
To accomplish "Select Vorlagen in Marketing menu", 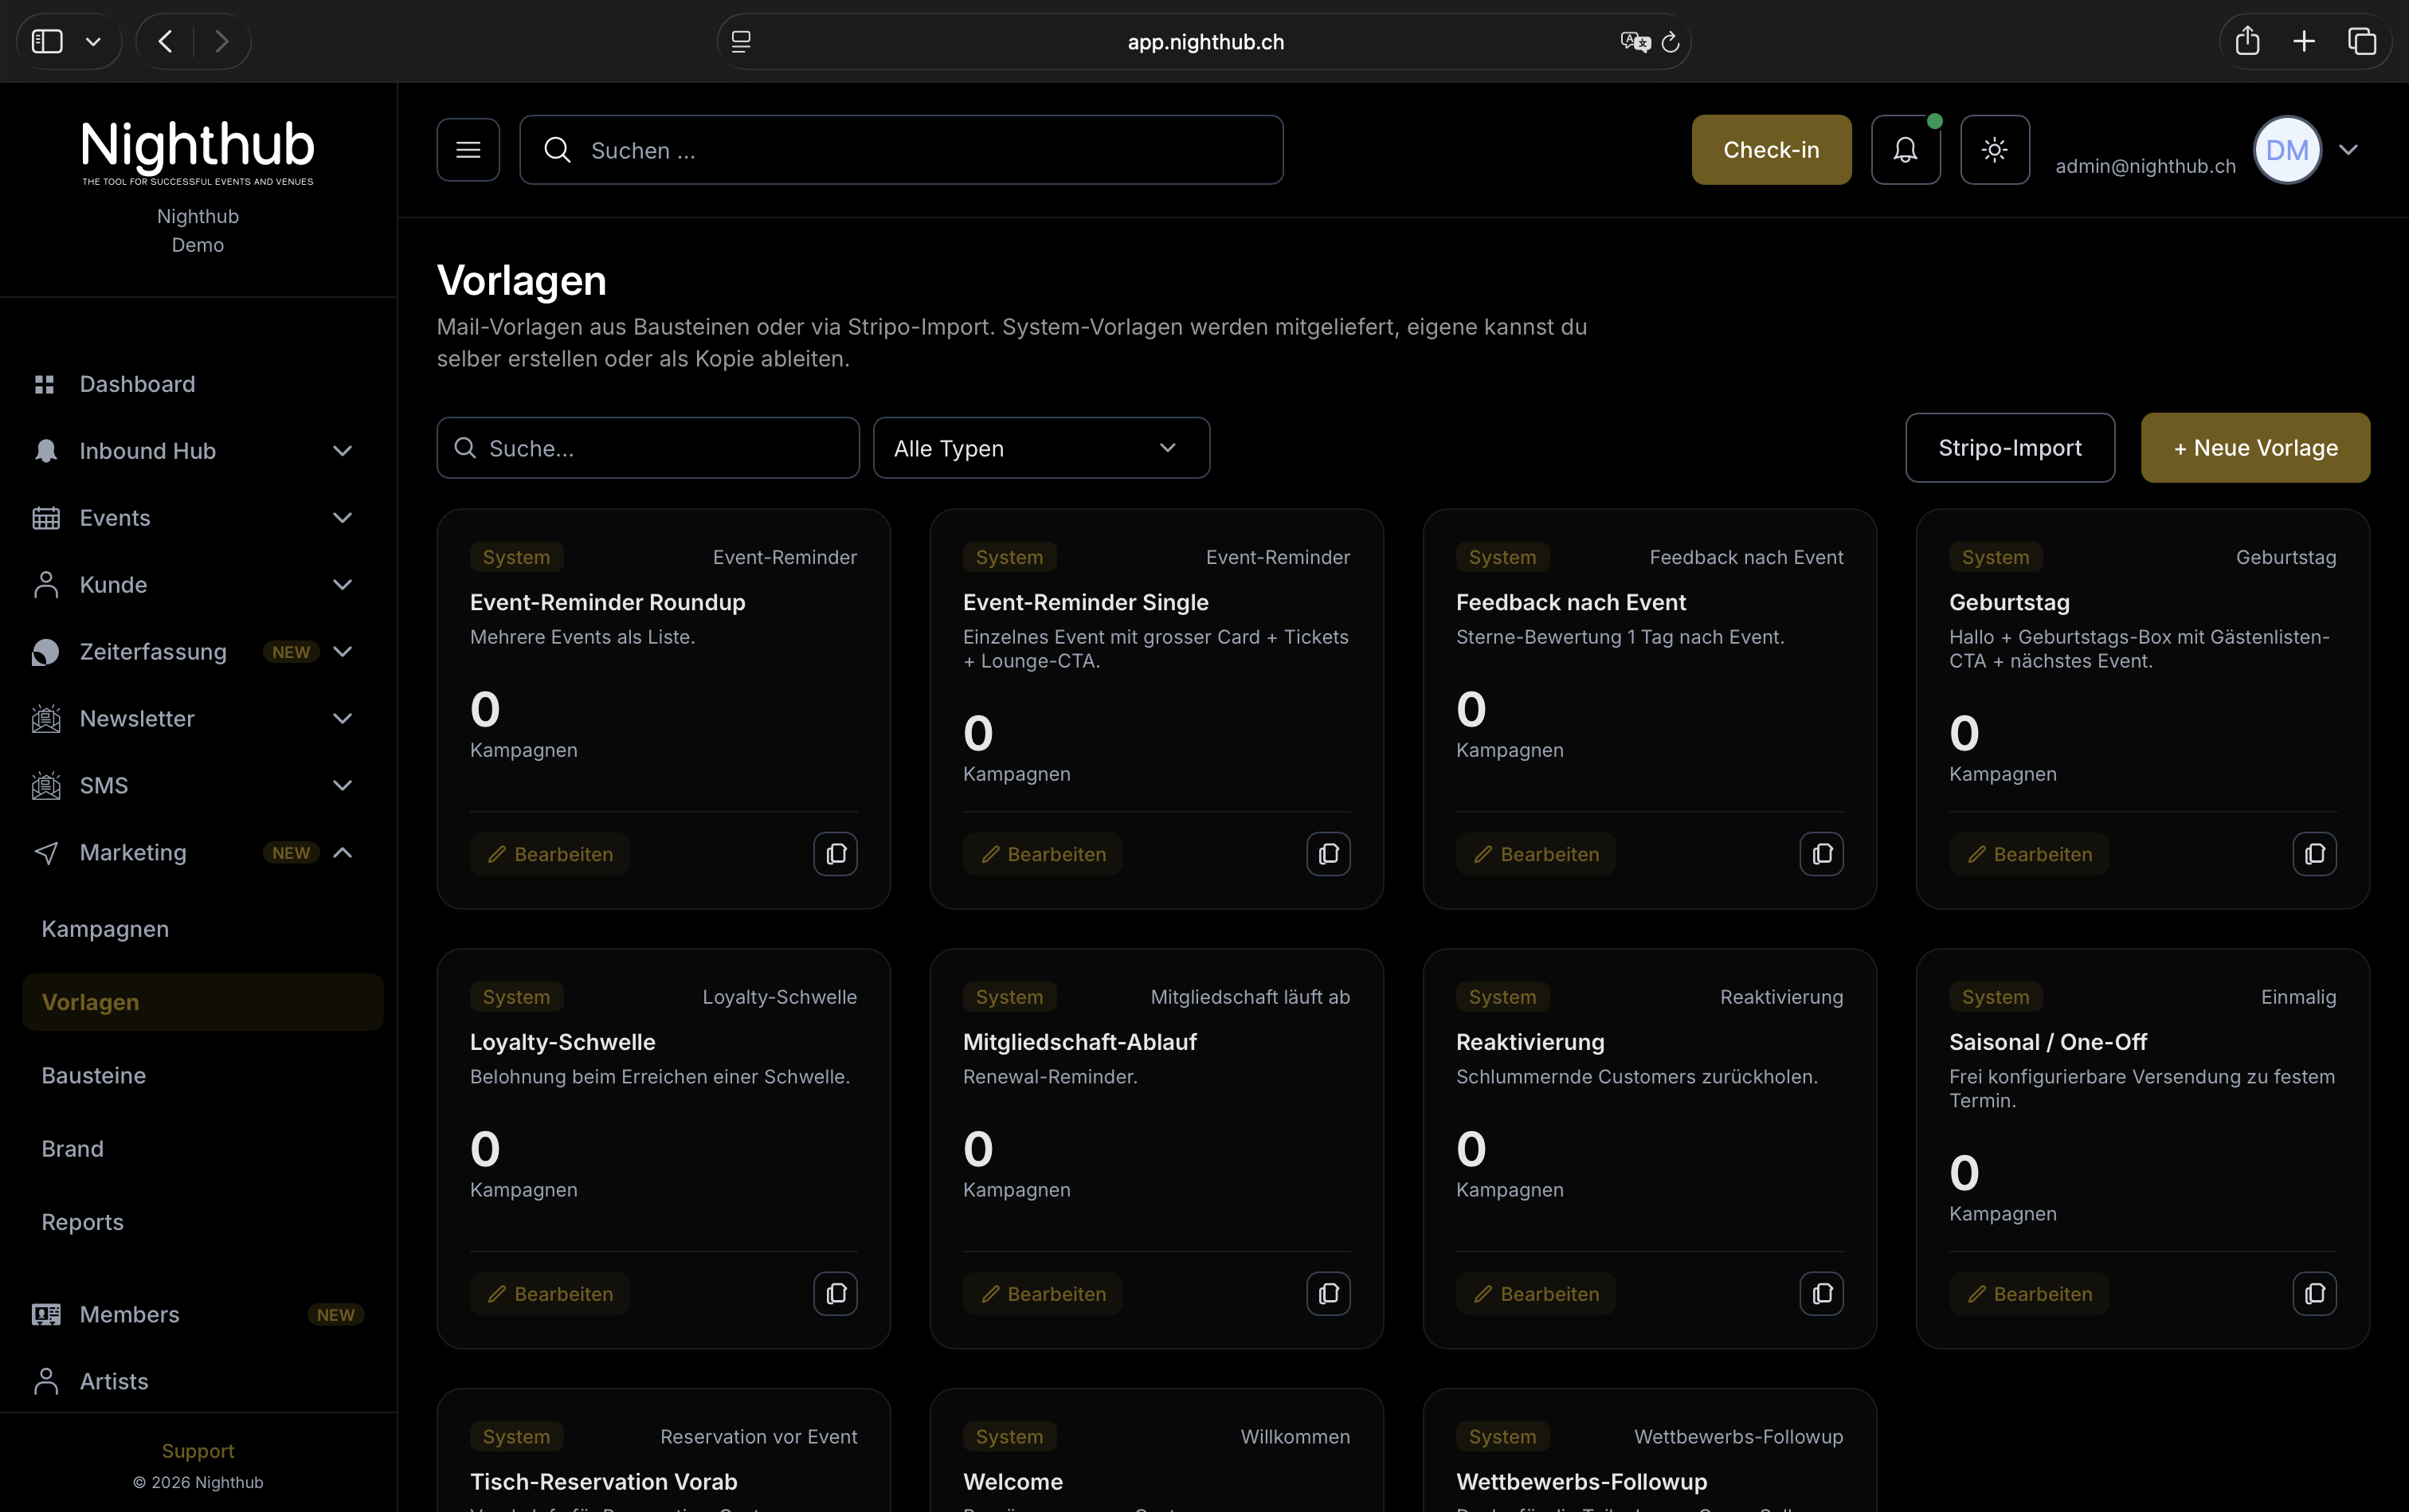I will click(x=203, y=1002).
